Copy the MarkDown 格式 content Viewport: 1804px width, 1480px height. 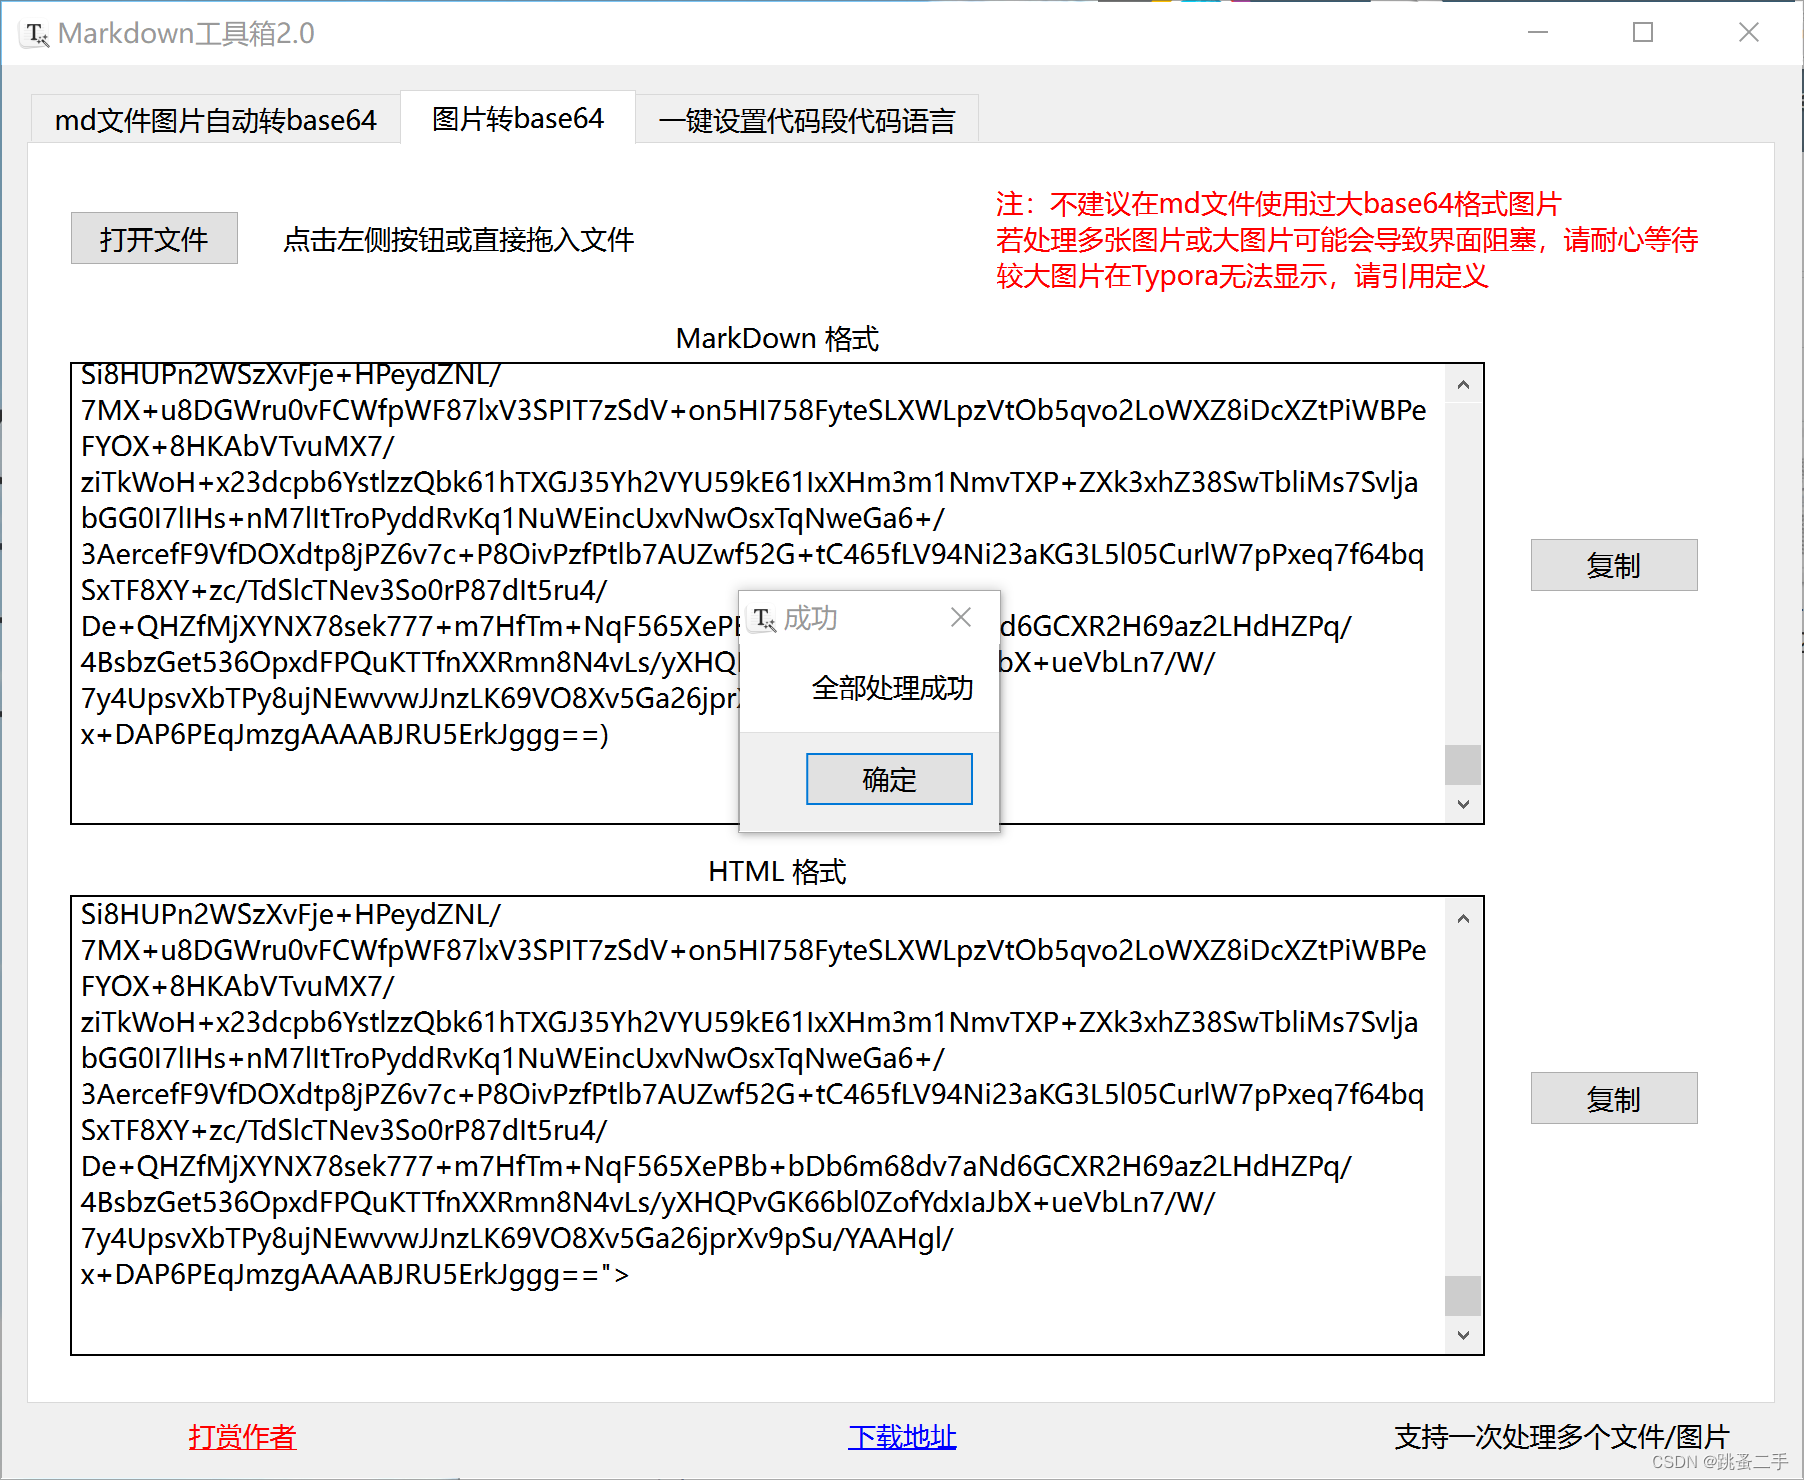point(1612,565)
